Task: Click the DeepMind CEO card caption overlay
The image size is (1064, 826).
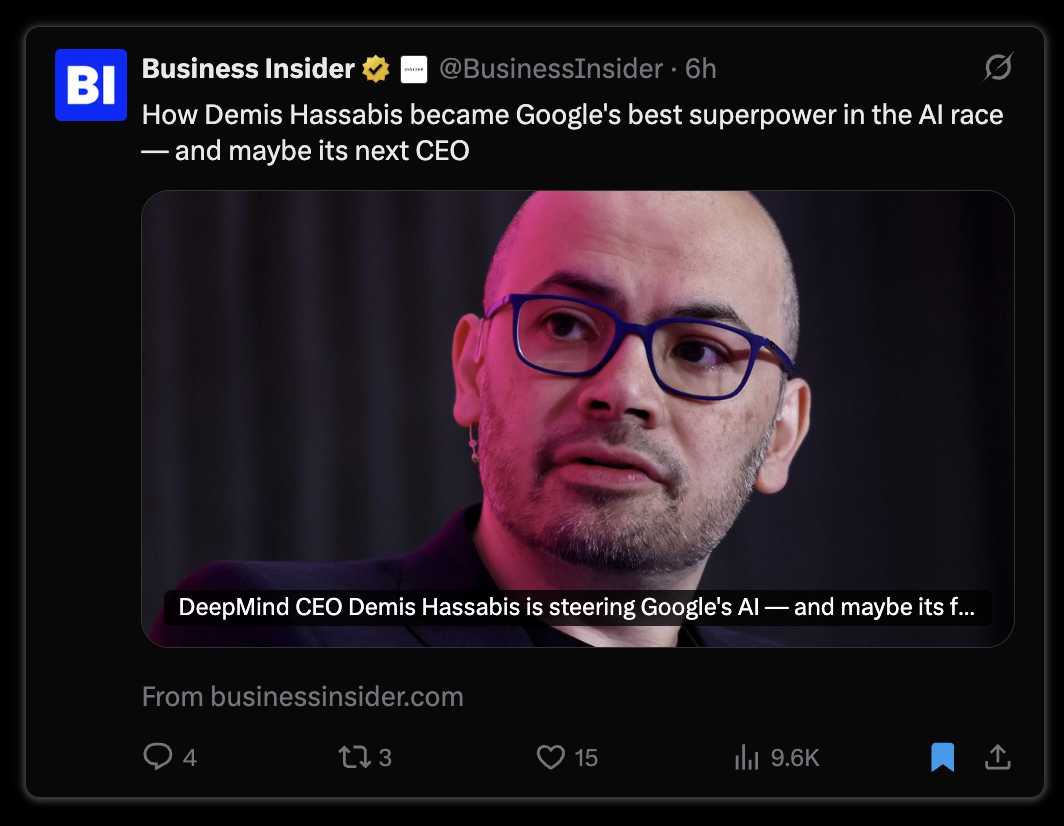Action: [577, 607]
